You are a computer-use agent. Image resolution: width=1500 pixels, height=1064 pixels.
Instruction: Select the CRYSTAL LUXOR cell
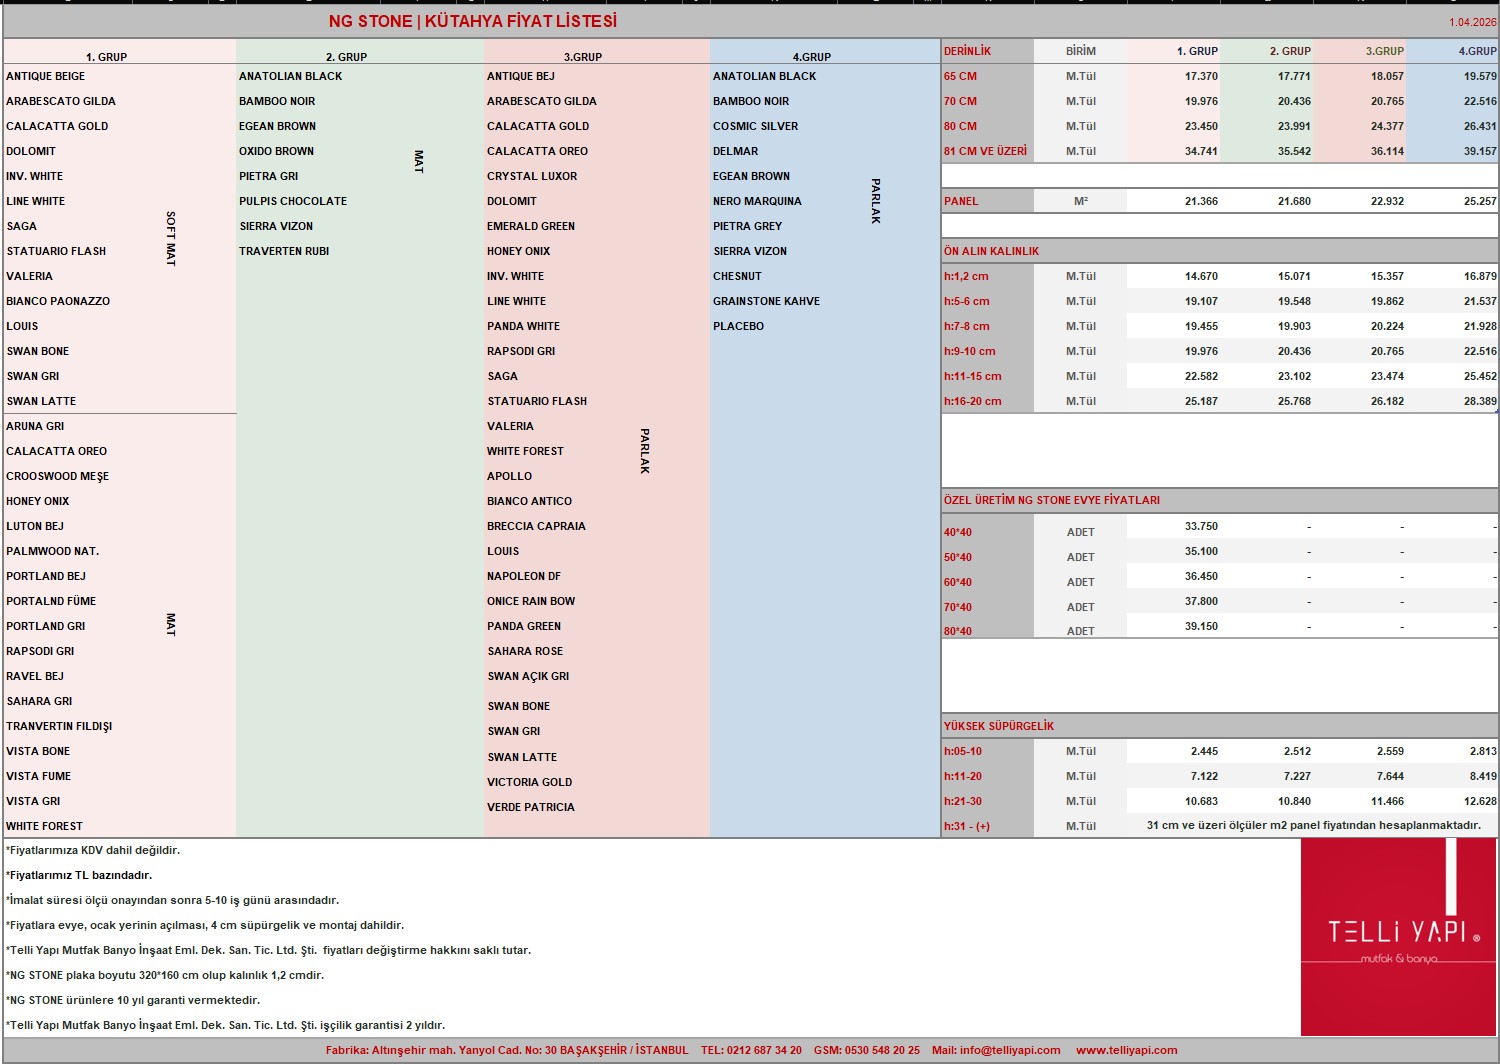(532, 176)
